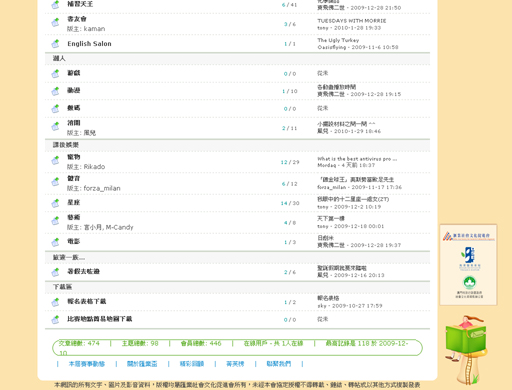Image resolution: width=512 pixels, height=390 pixels.
Task: Open poster Mordaq's profile
Action: [327, 165]
